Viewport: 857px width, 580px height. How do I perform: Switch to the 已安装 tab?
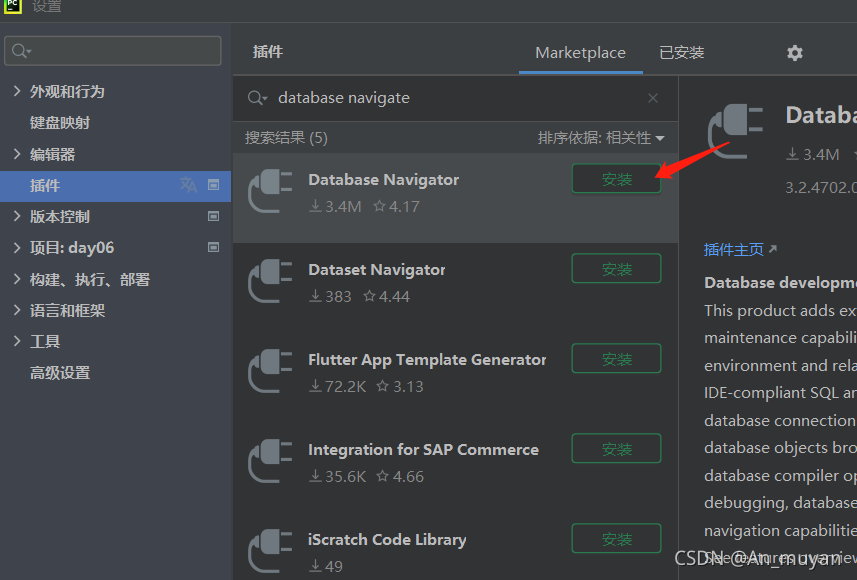pyautogui.click(x=682, y=52)
